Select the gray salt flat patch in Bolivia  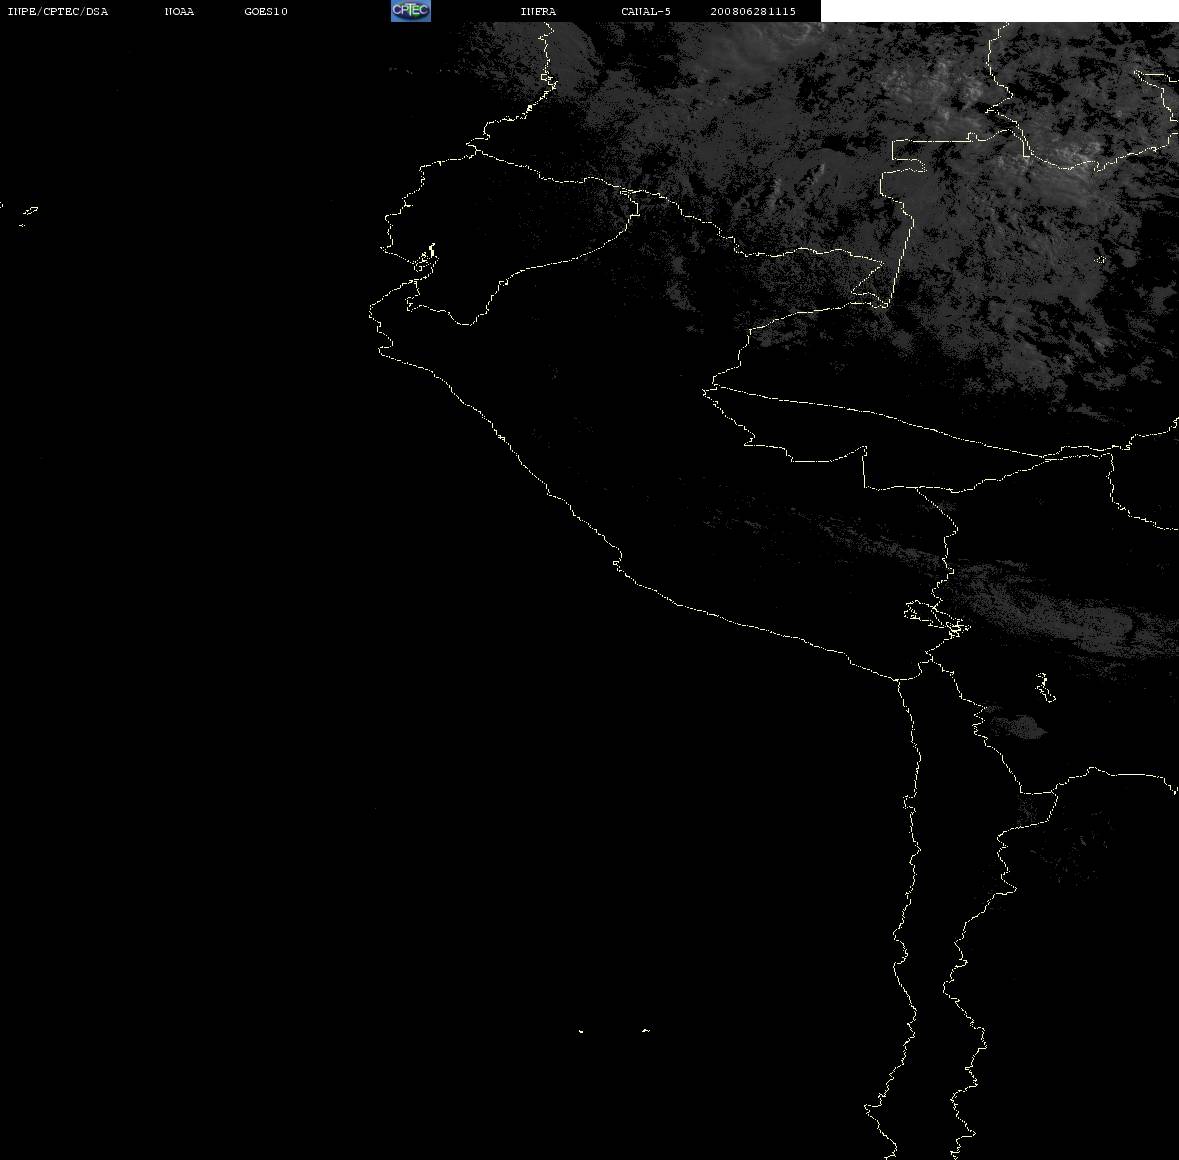click(1020, 727)
